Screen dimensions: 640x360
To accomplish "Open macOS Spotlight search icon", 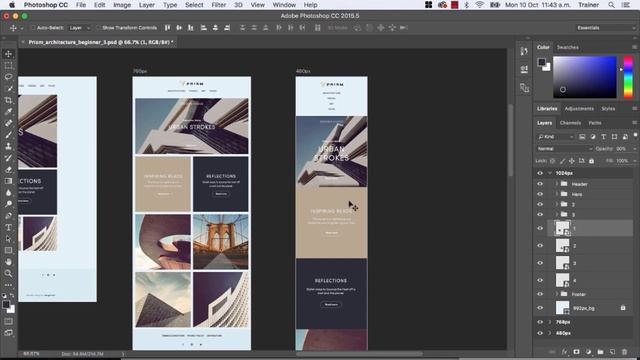I will click(611, 5).
